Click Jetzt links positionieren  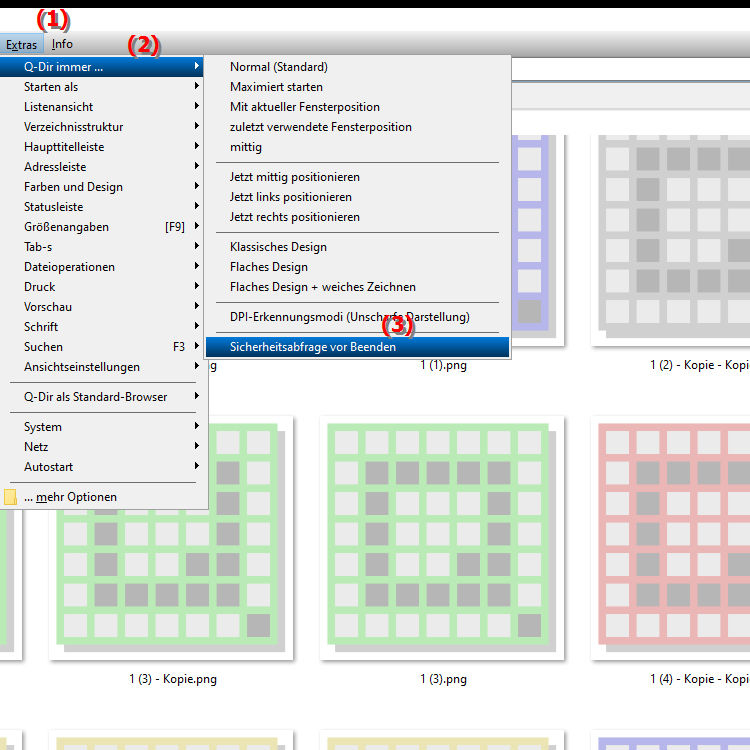tap(357, 197)
